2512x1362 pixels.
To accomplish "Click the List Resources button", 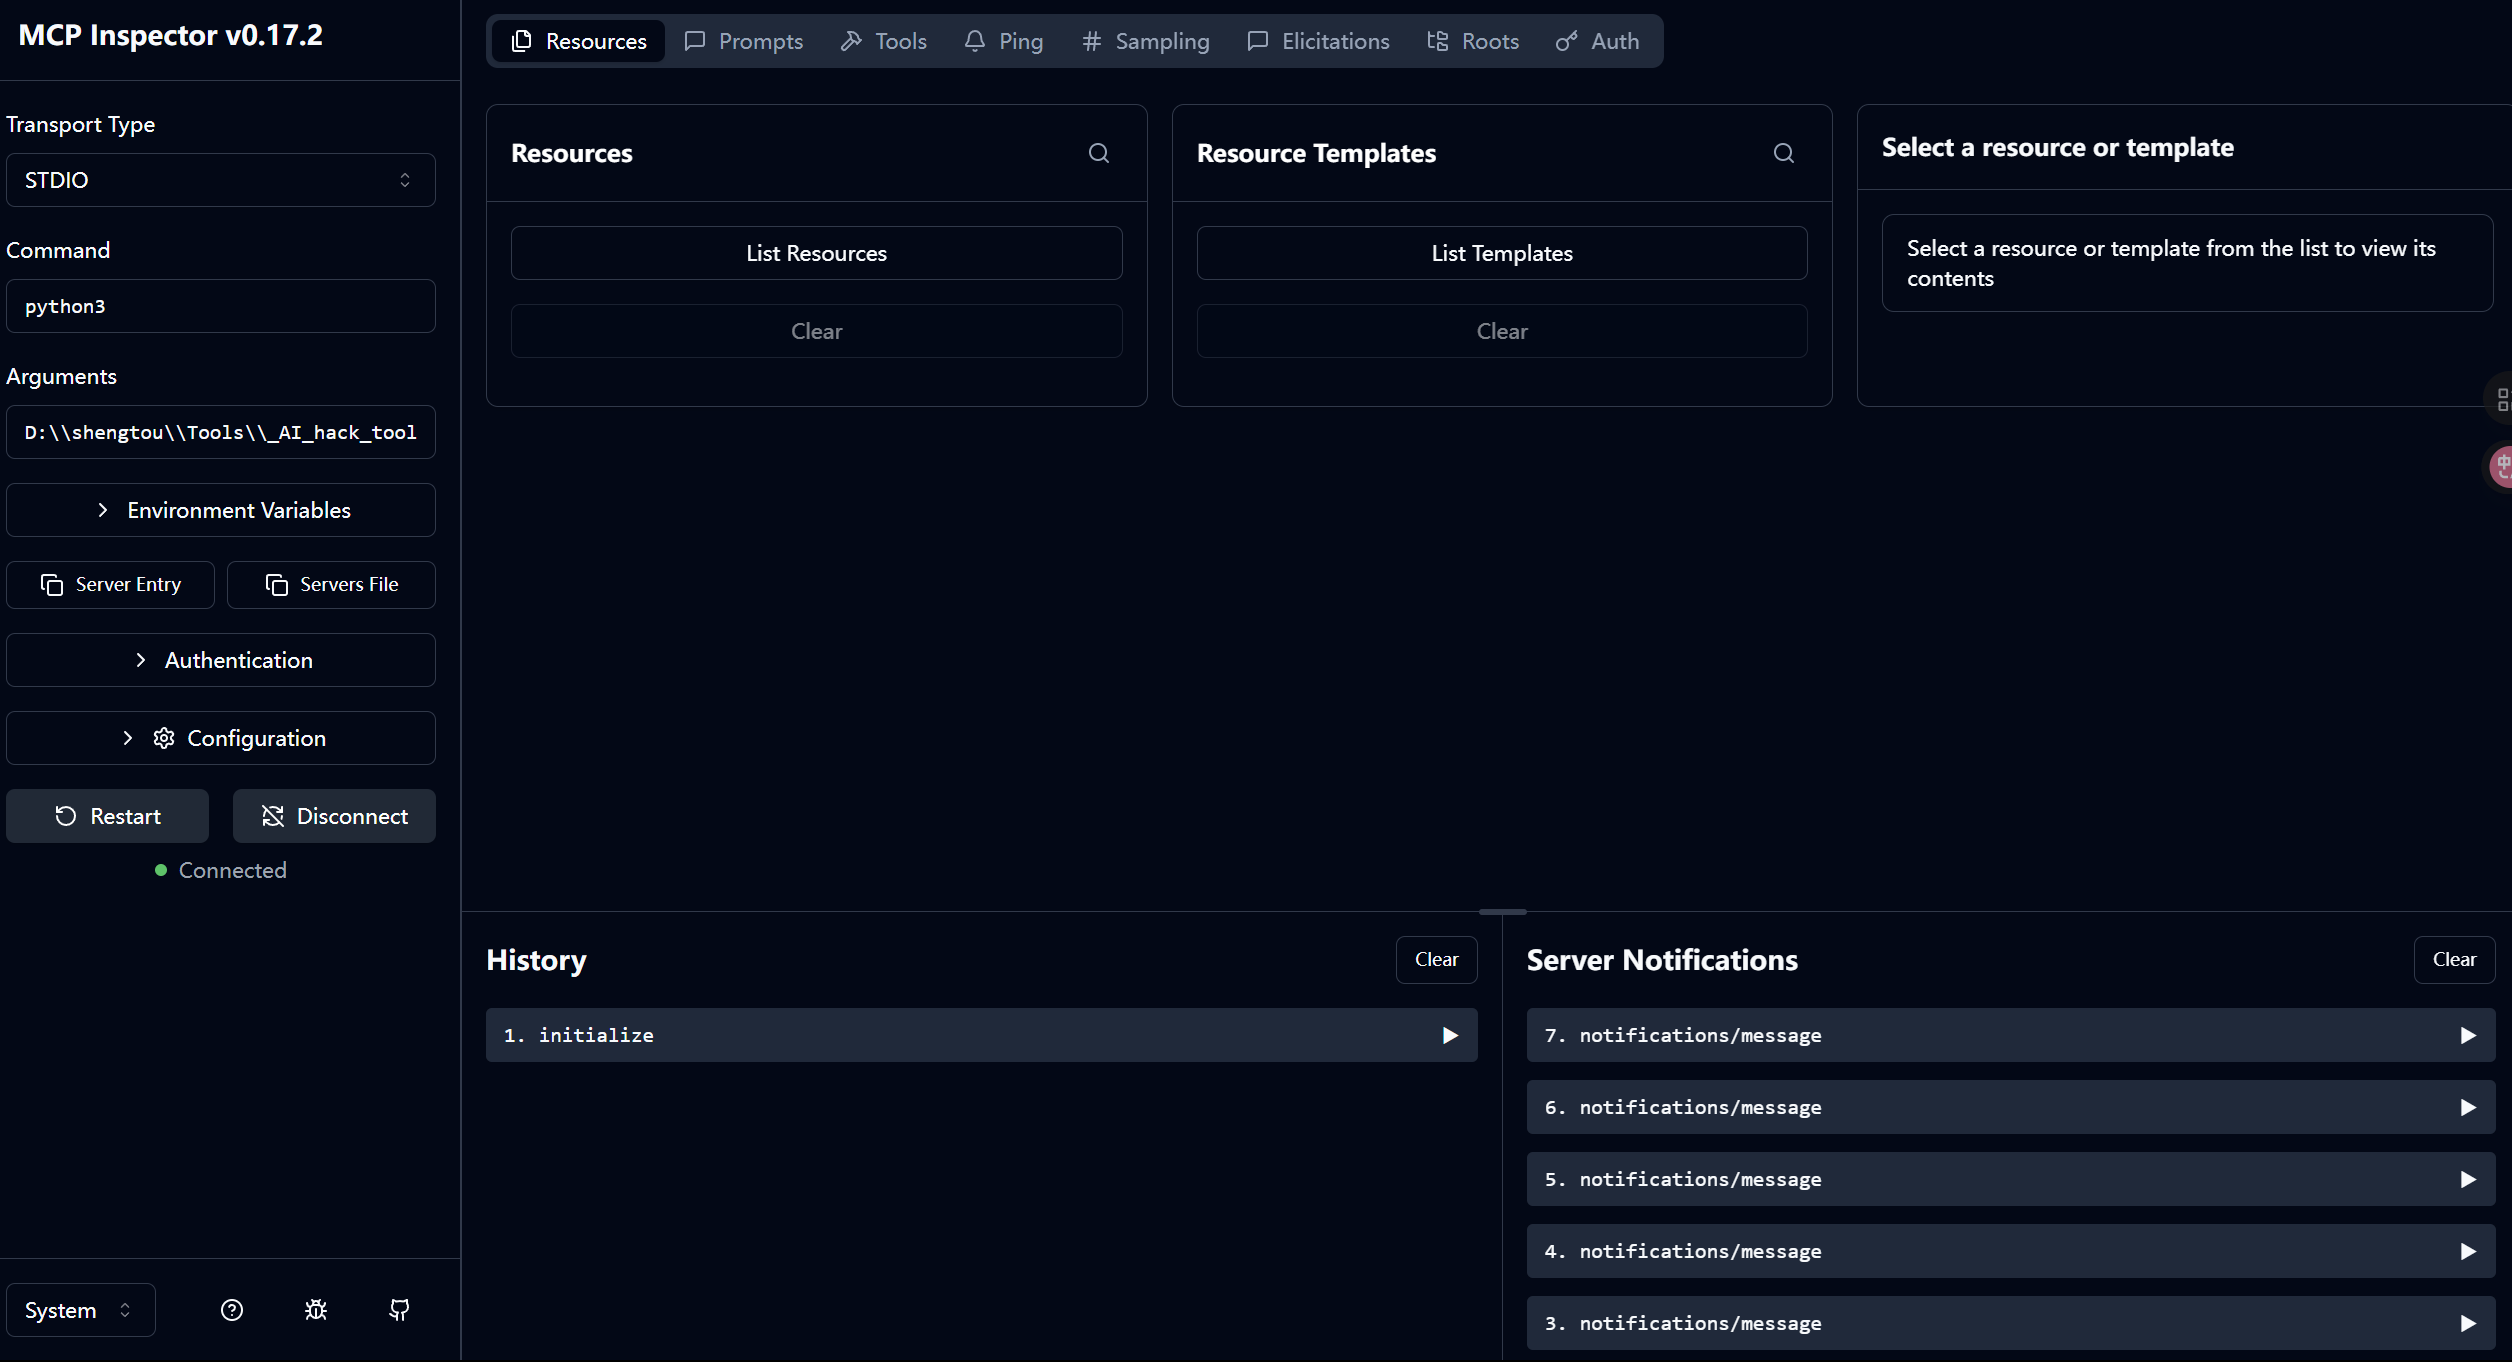I will pos(816,253).
